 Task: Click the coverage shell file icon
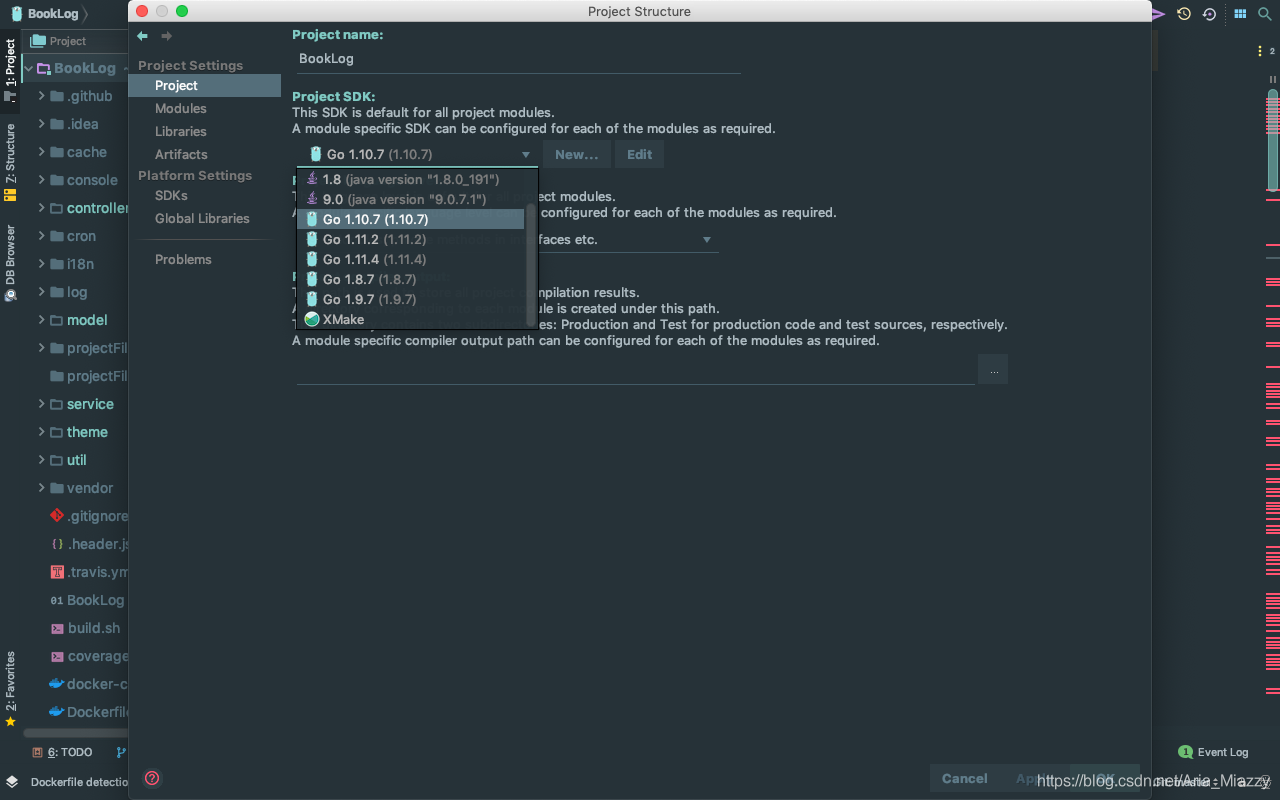click(57, 656)
